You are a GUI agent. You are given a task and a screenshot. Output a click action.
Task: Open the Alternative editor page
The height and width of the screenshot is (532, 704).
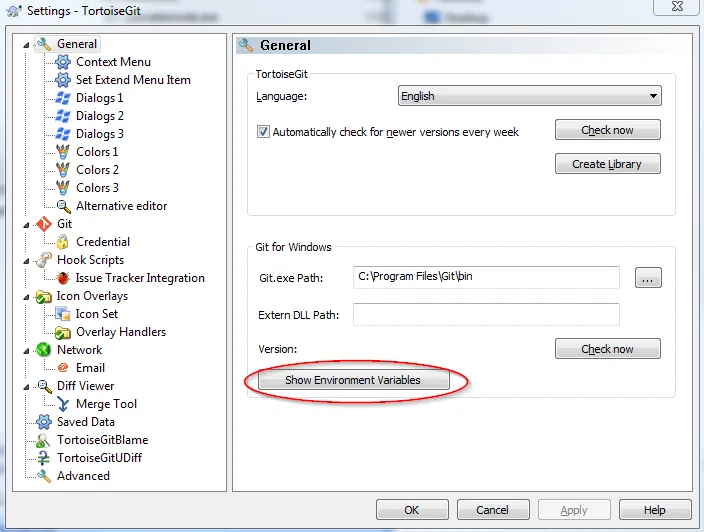point(121,206)
